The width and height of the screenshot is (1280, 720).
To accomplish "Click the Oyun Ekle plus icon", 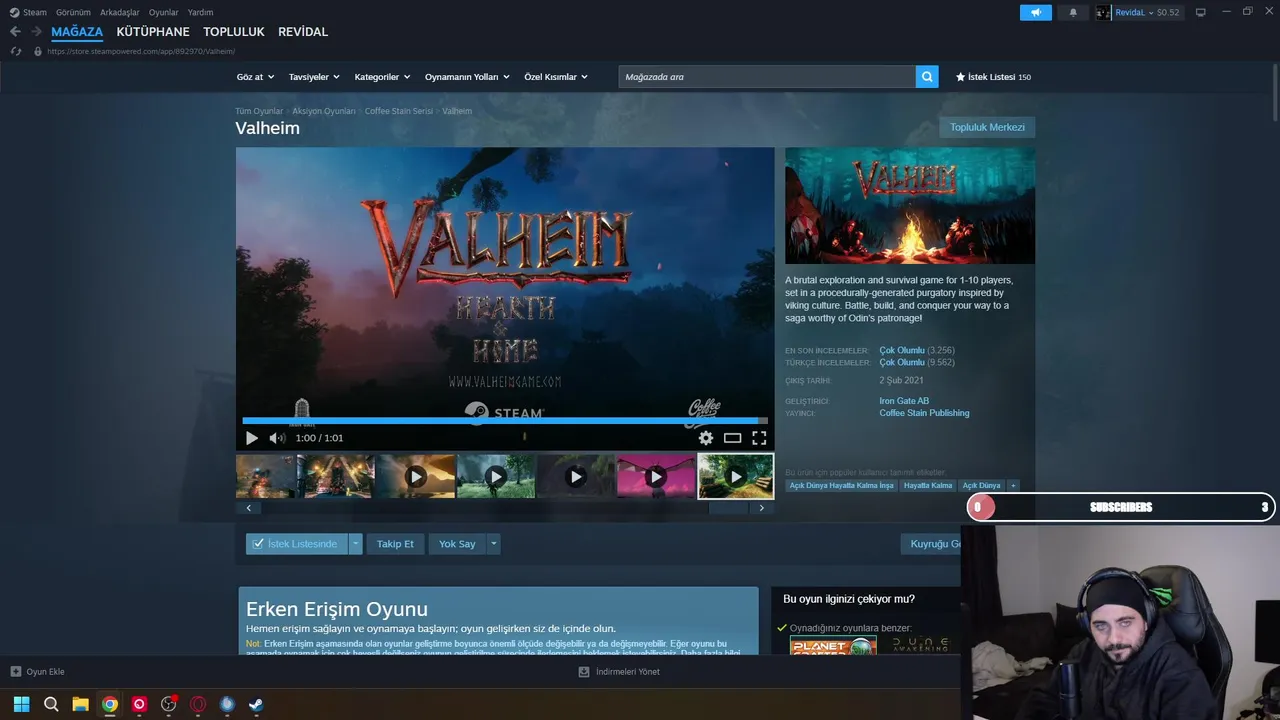I will (15, 672).
